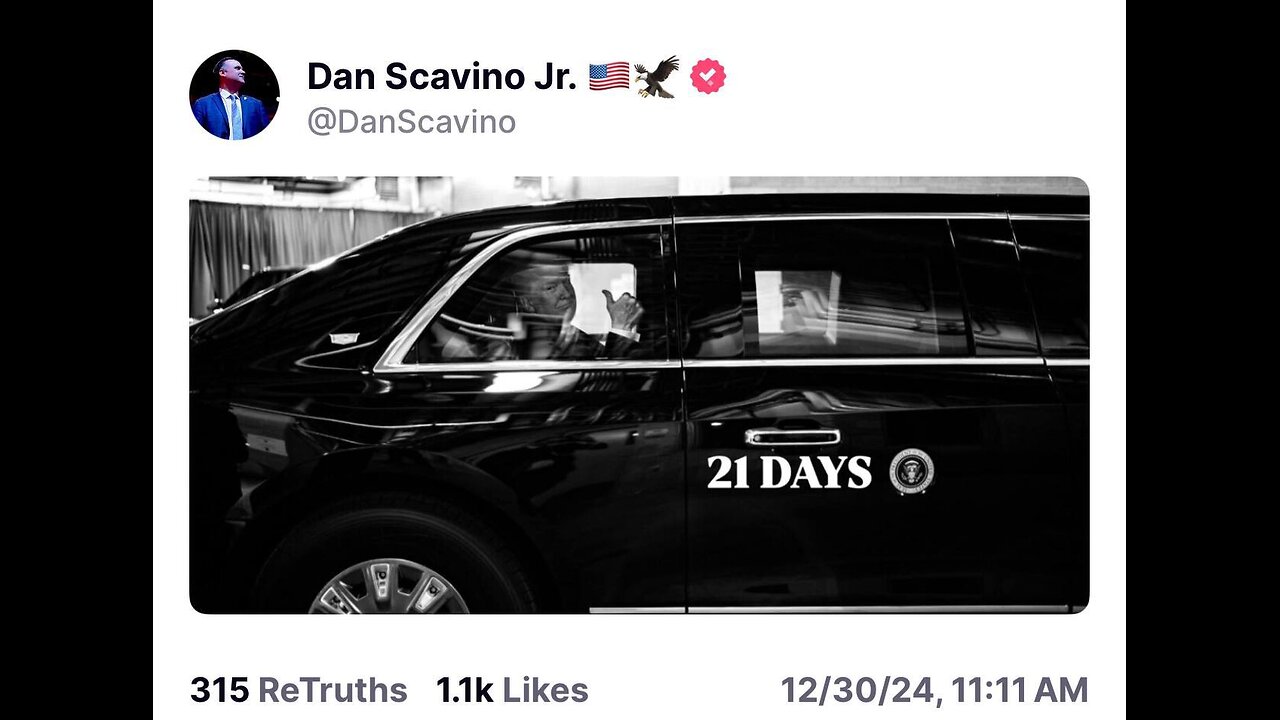
Task: Click the limo wheel rim
Action: coord(388,587)
